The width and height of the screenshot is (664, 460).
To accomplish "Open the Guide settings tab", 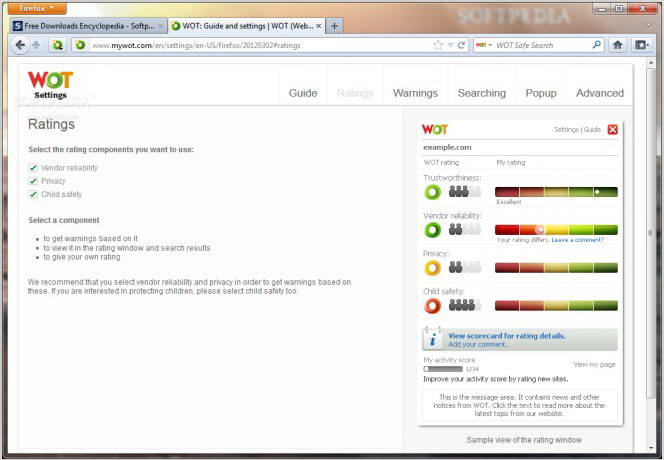I will pyautogui.click(x=303, y=93).
